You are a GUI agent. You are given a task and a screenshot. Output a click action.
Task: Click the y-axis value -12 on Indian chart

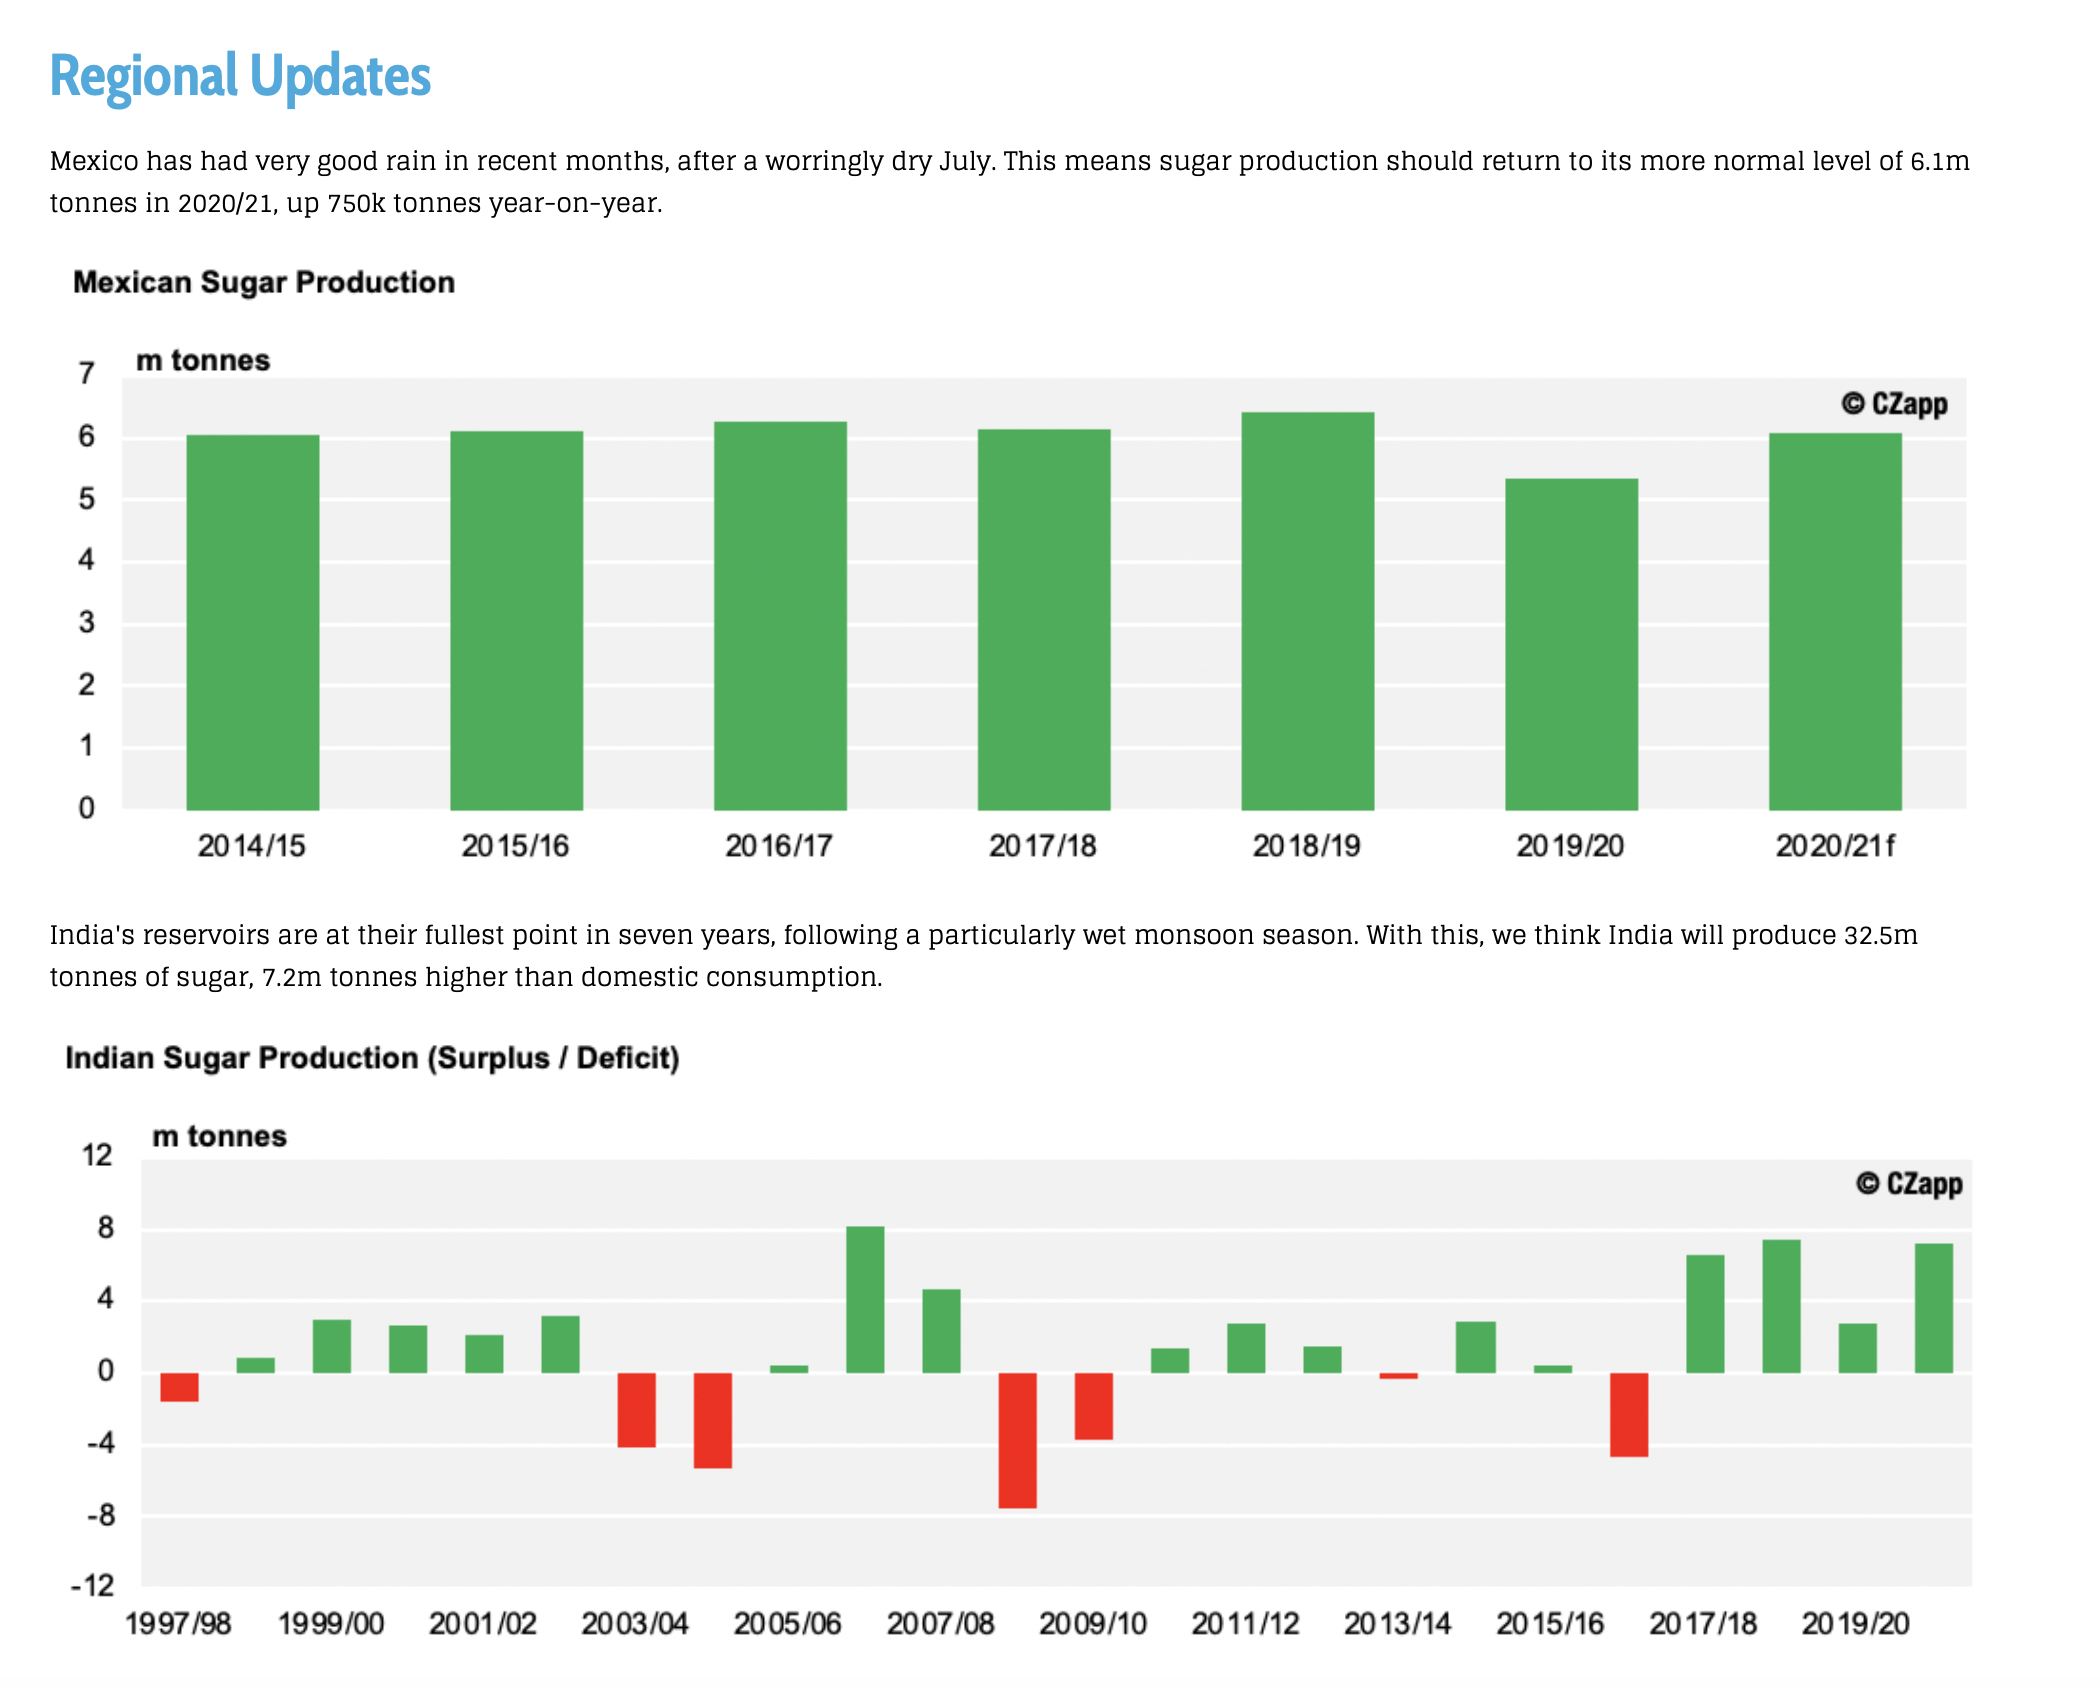92,1585
